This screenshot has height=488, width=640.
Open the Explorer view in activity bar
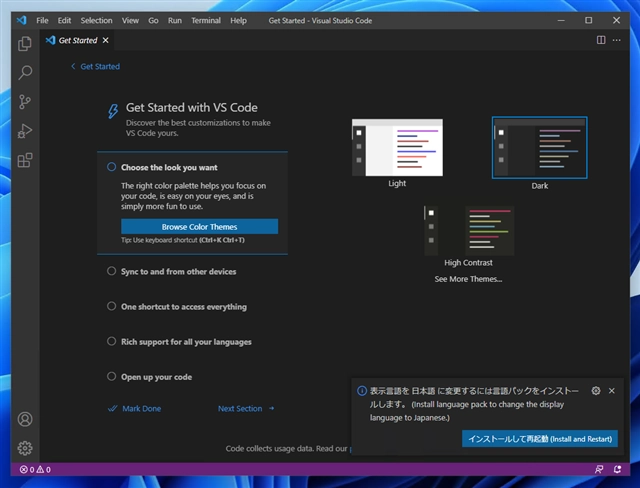(x=25, y=44)
